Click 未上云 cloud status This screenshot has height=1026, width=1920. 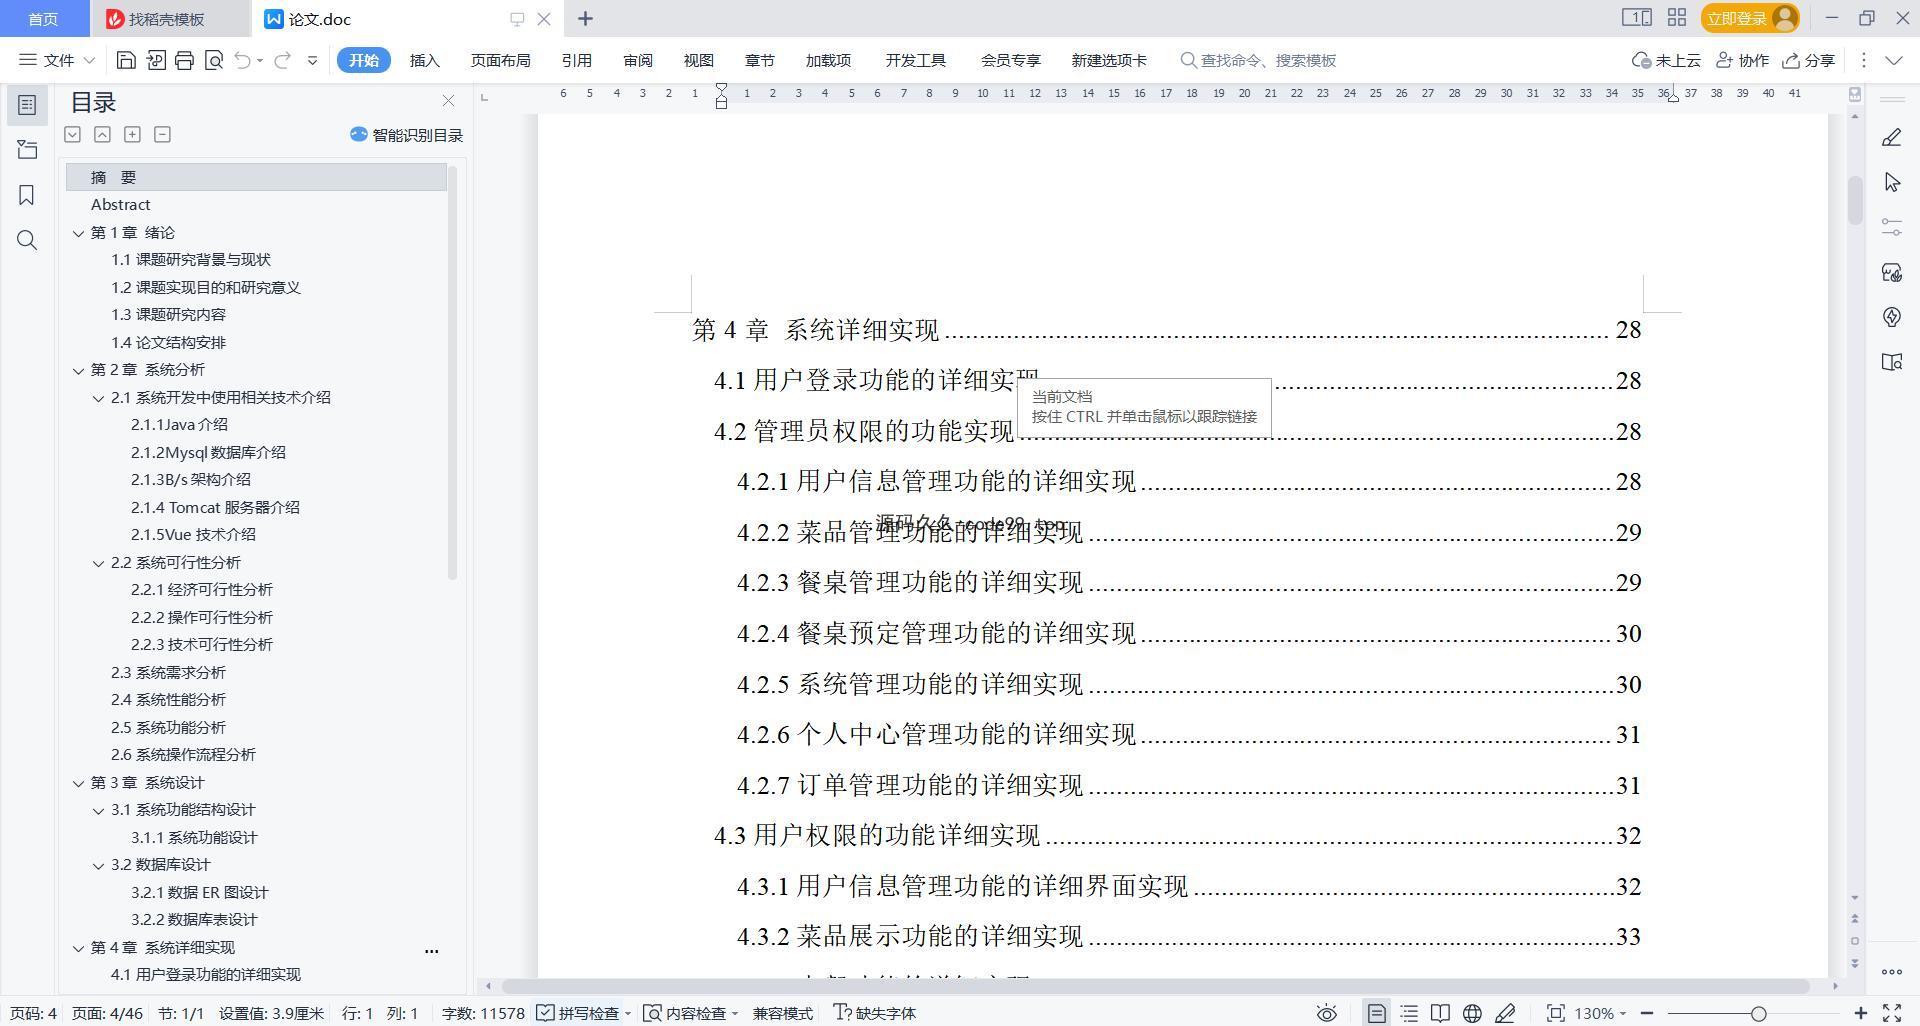click(x=1666, y=60)
